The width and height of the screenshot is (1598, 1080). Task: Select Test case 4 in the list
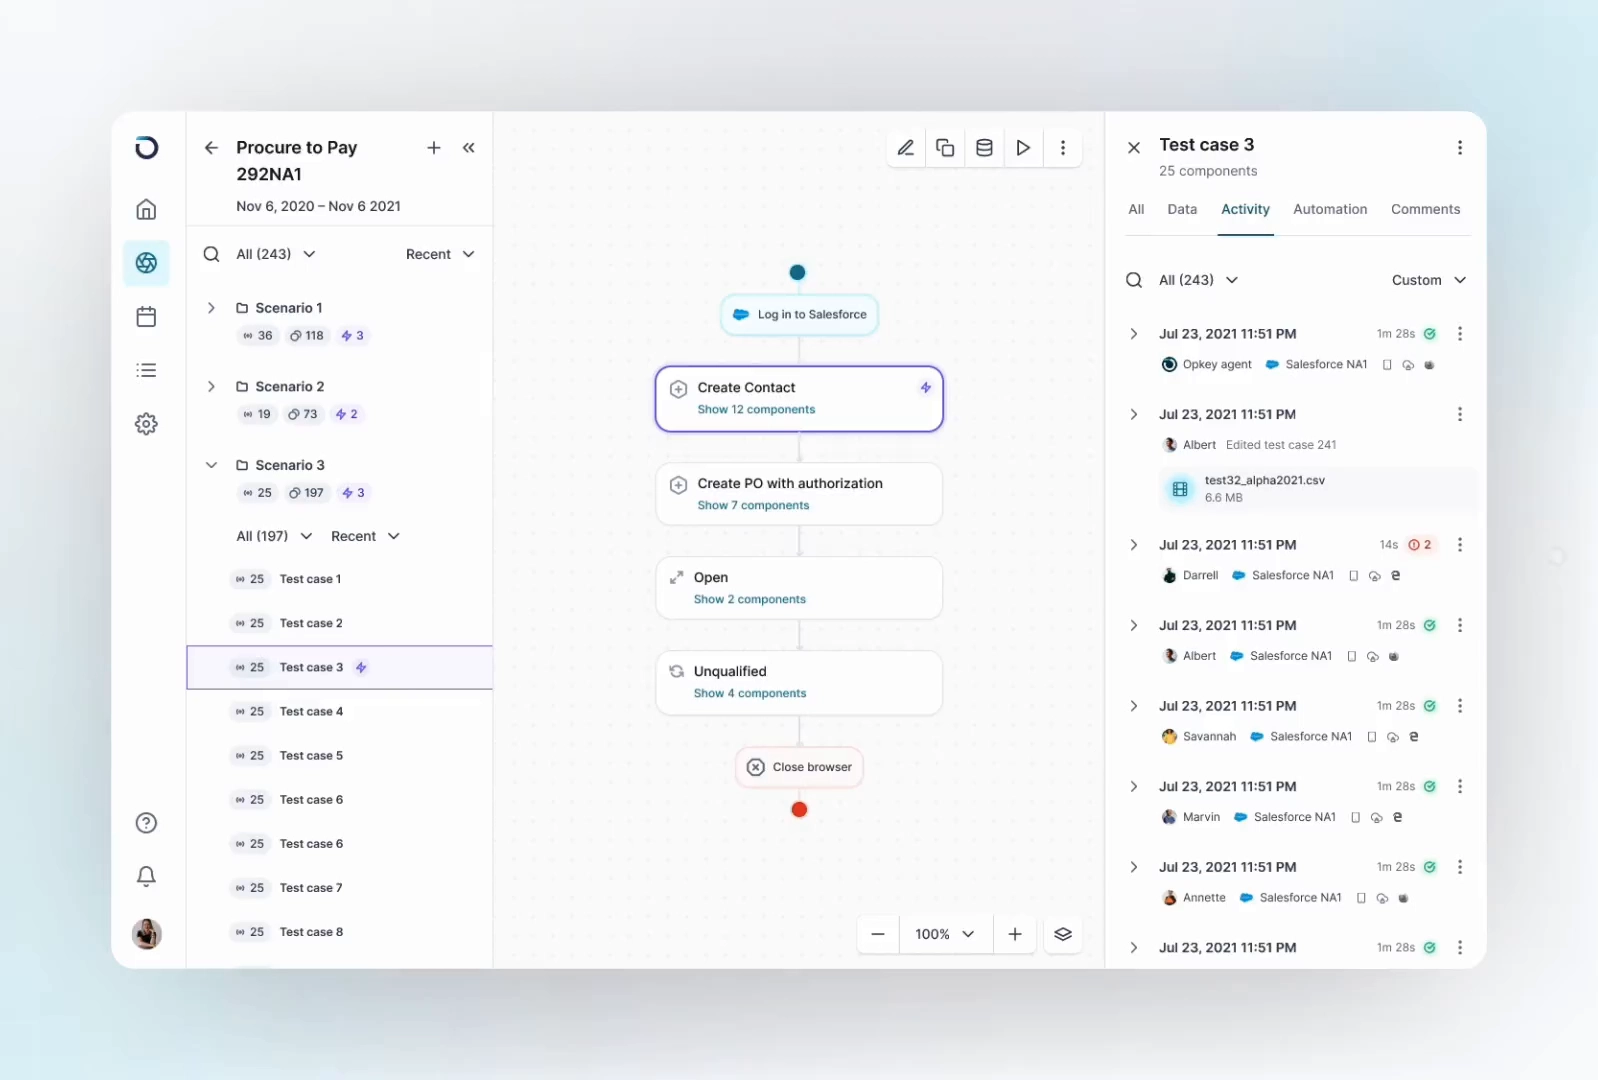tap(311, 711)
